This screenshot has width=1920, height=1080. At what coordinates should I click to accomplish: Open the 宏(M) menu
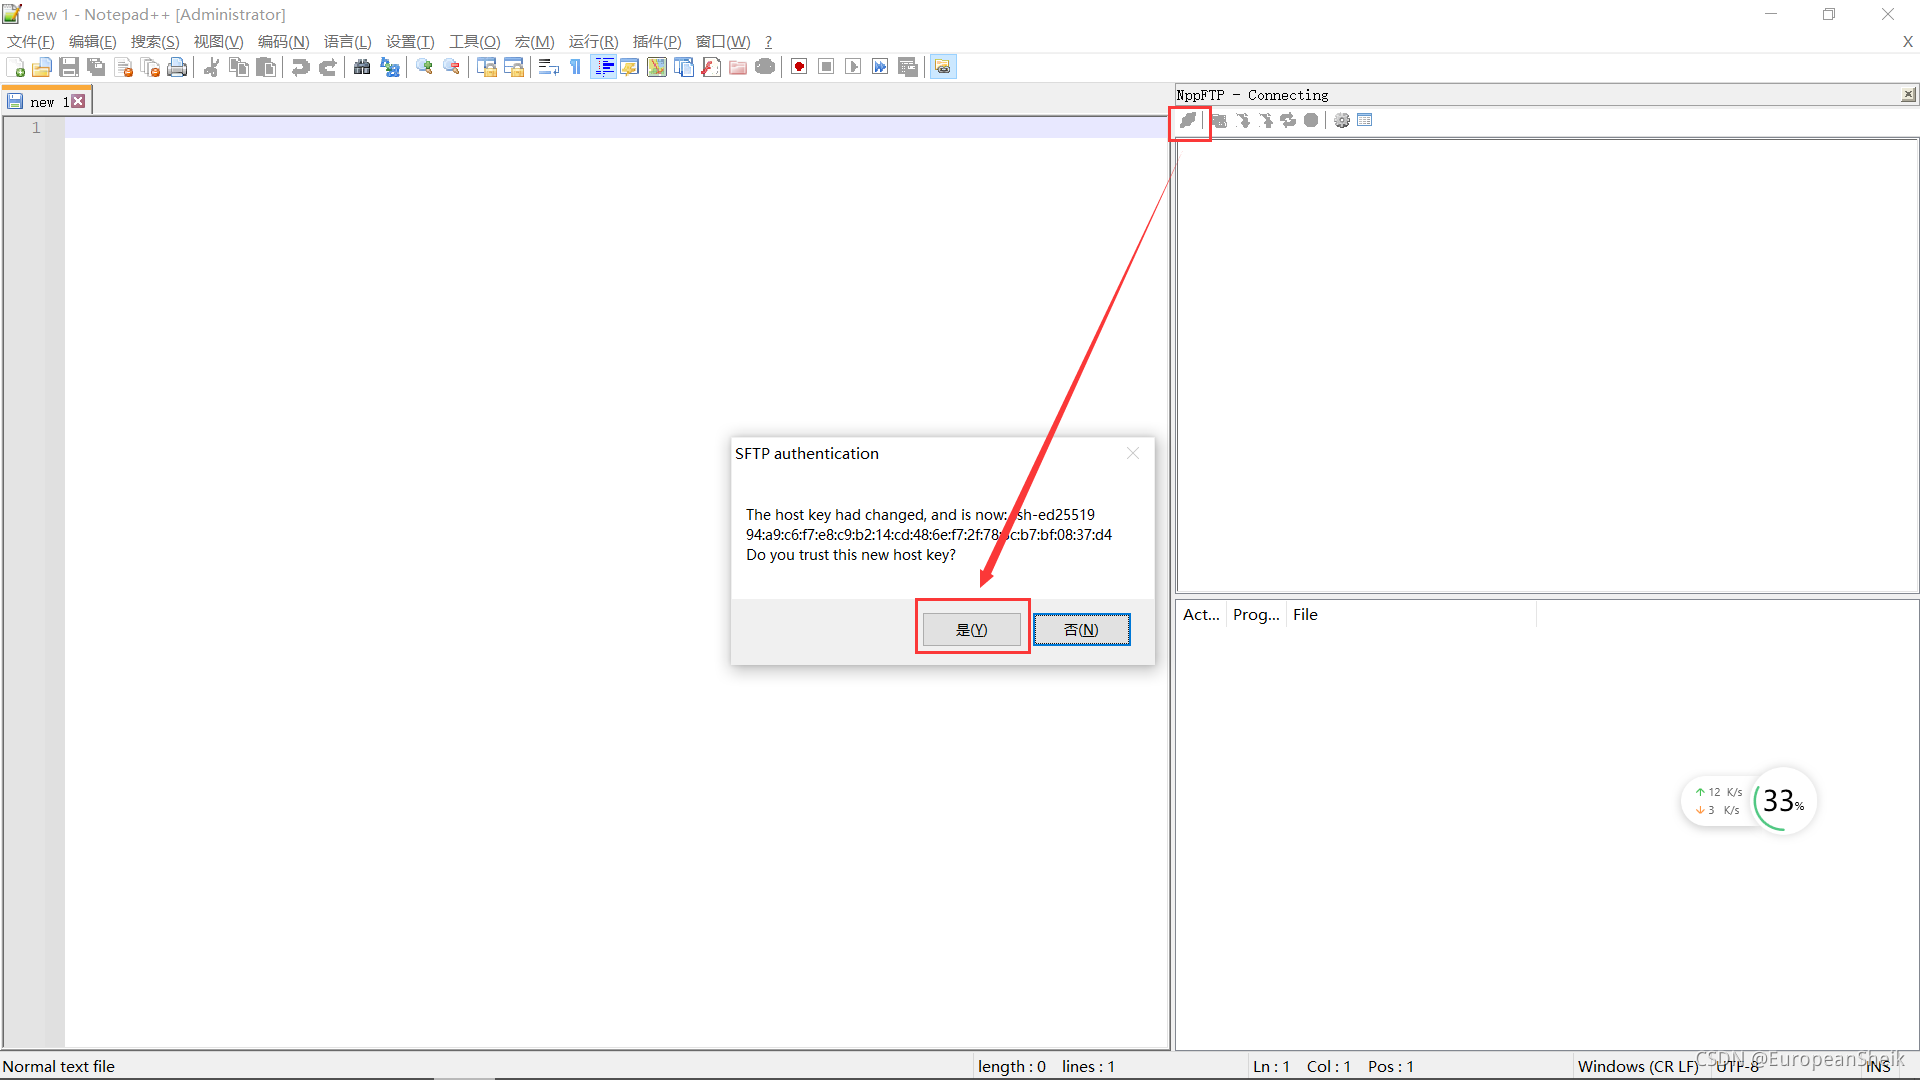(x=535, y=41)
